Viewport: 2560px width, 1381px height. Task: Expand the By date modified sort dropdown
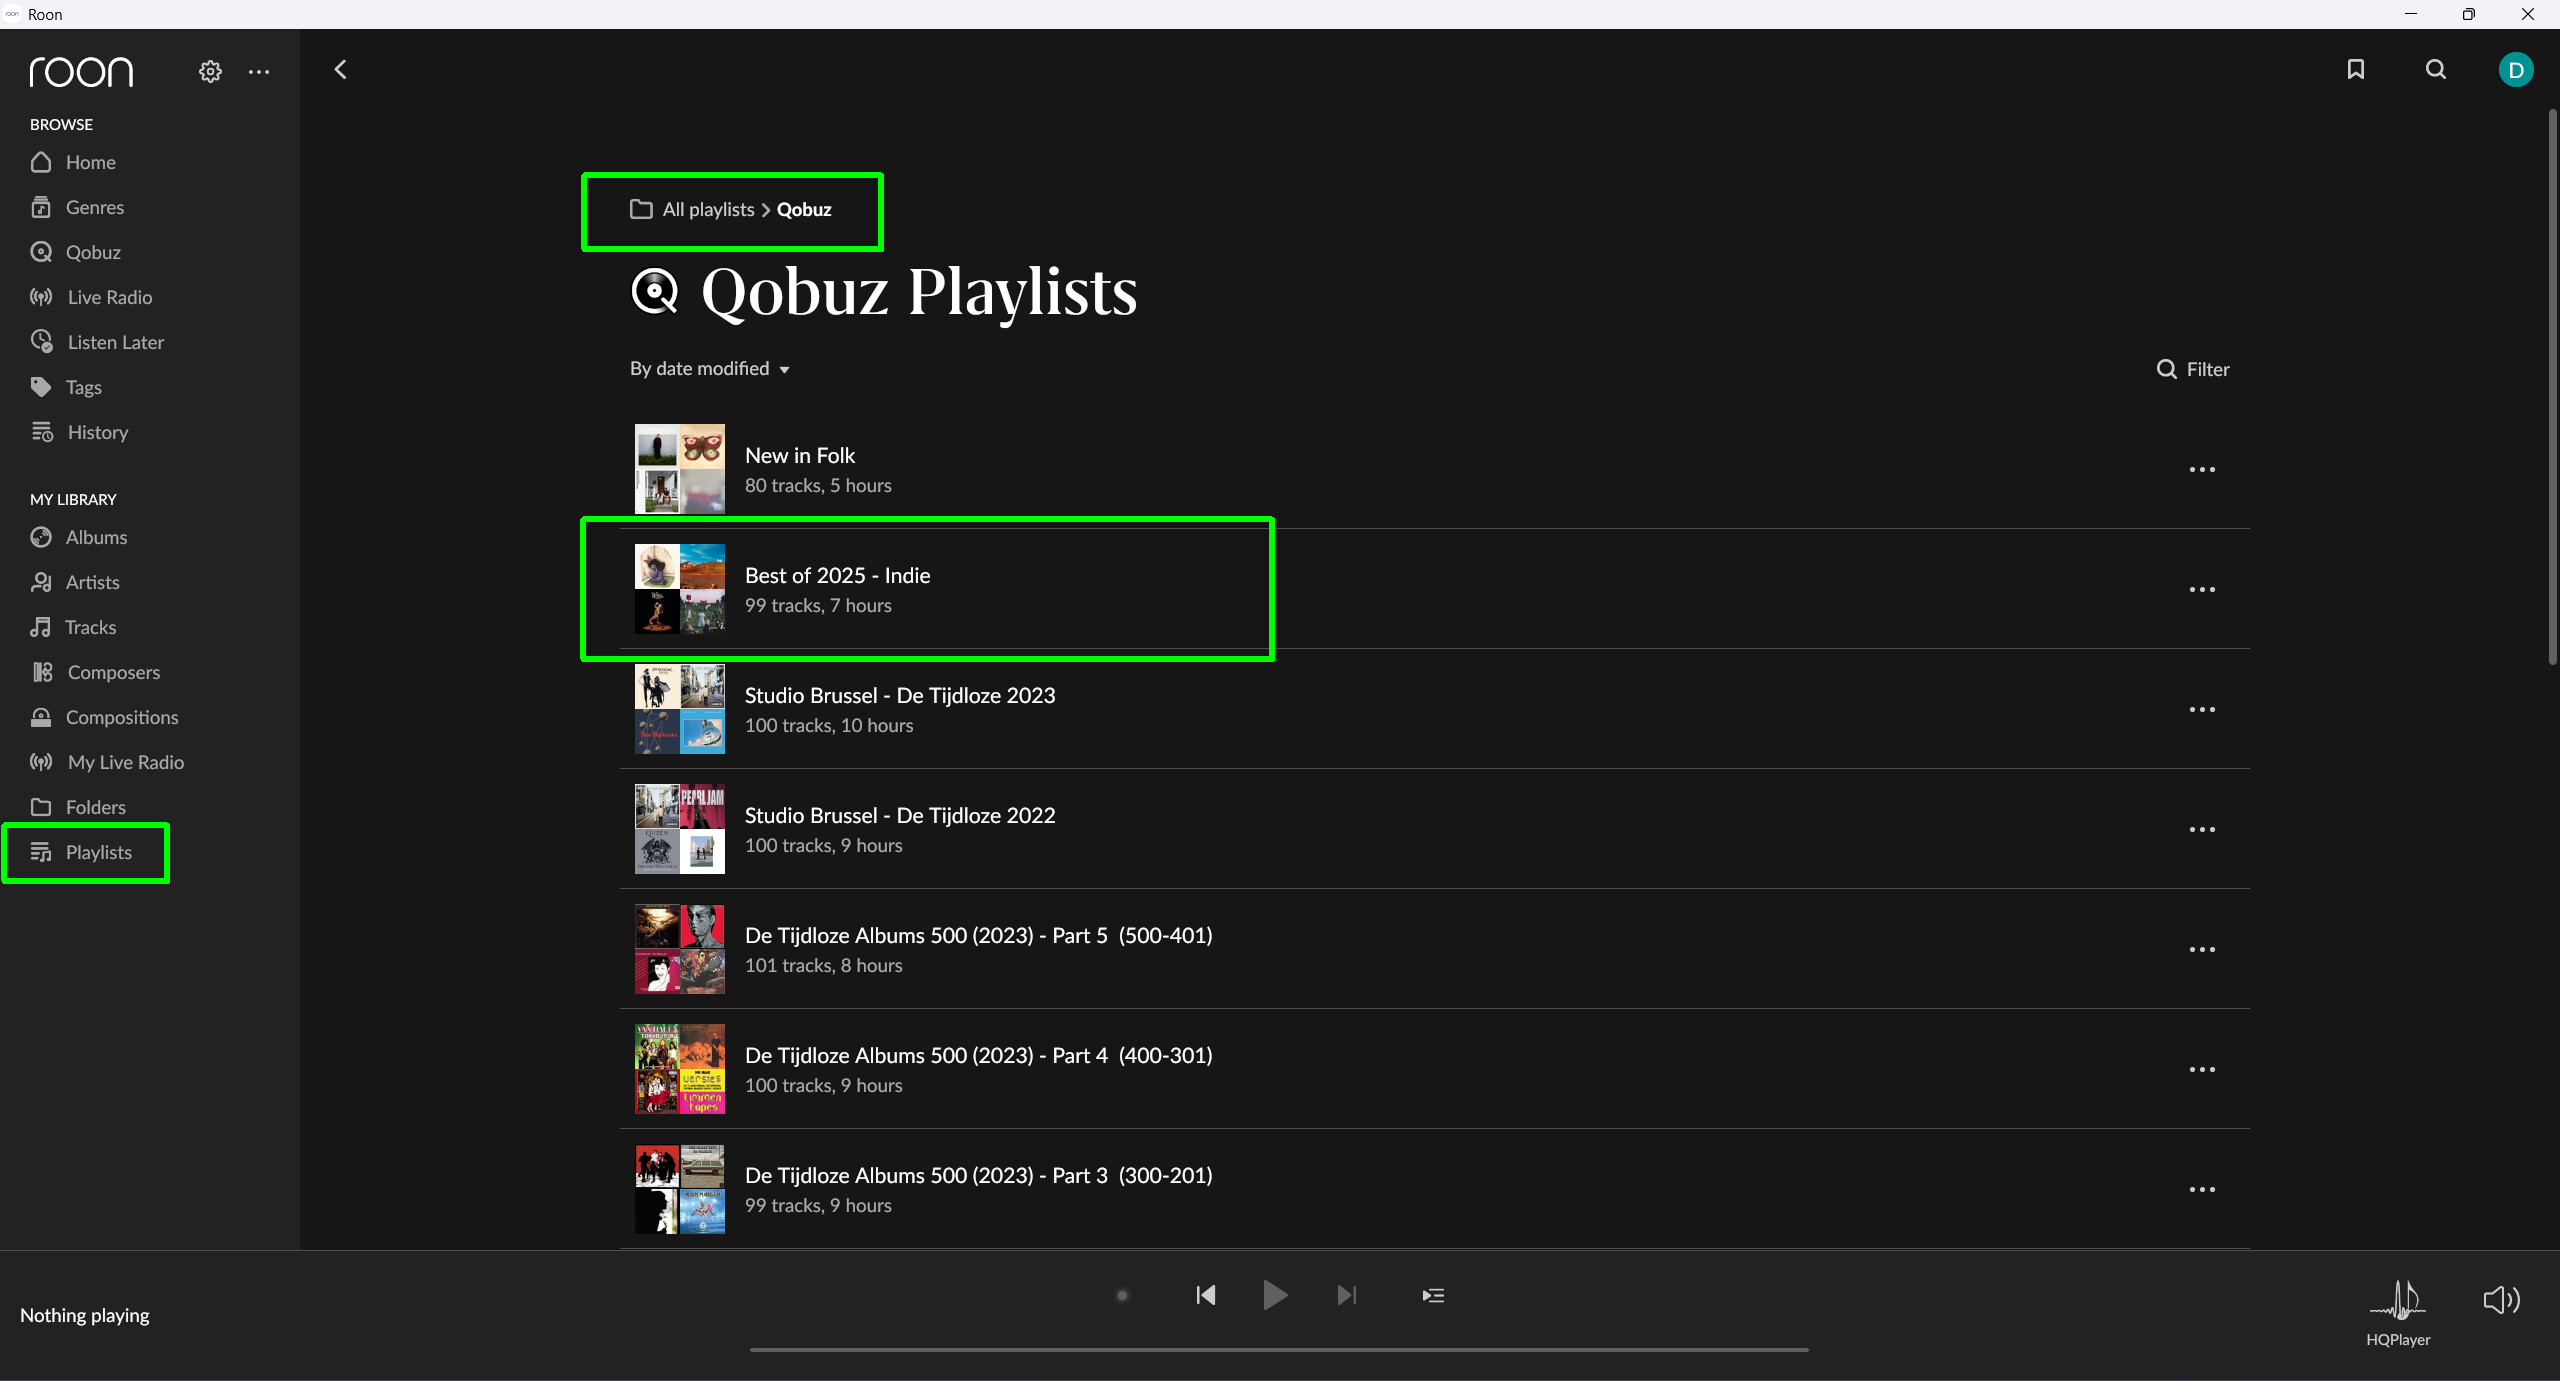(x=710, y=369)
